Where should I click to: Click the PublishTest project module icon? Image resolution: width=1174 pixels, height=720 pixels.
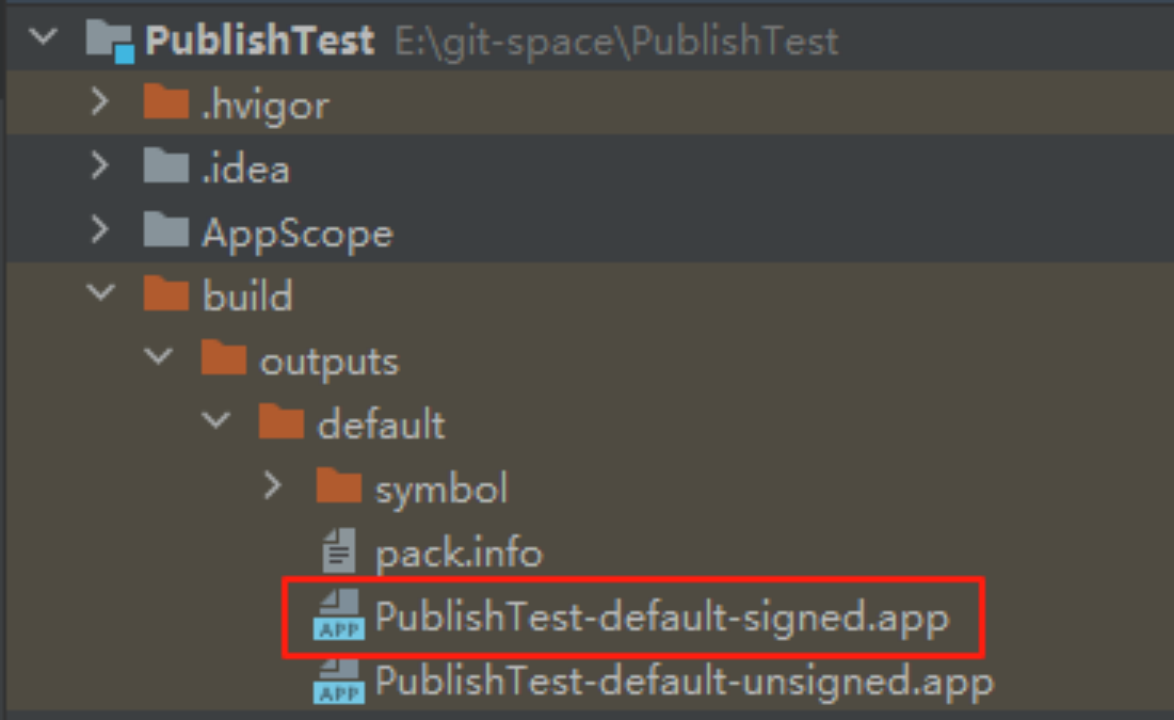pos(109,42)
